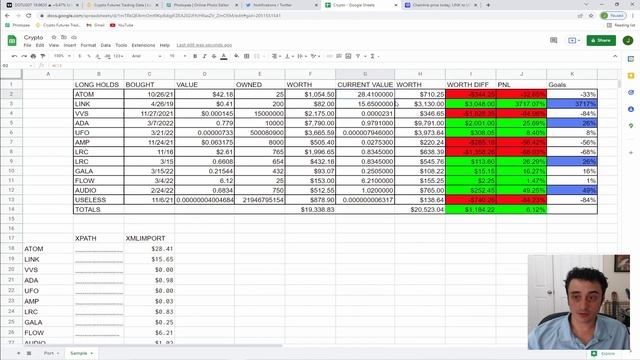Click the create a filter icon

(x=358, y=56)
